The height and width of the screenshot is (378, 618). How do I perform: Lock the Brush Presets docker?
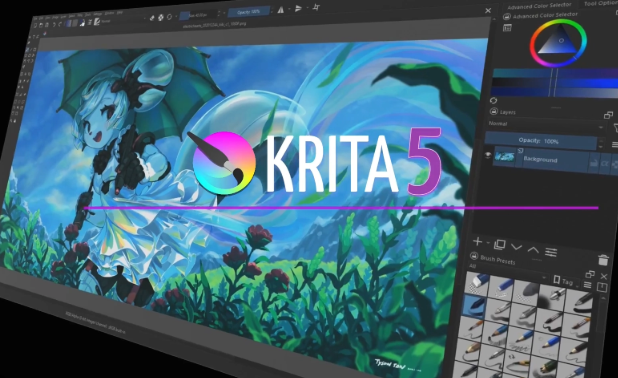click(474, 256)
